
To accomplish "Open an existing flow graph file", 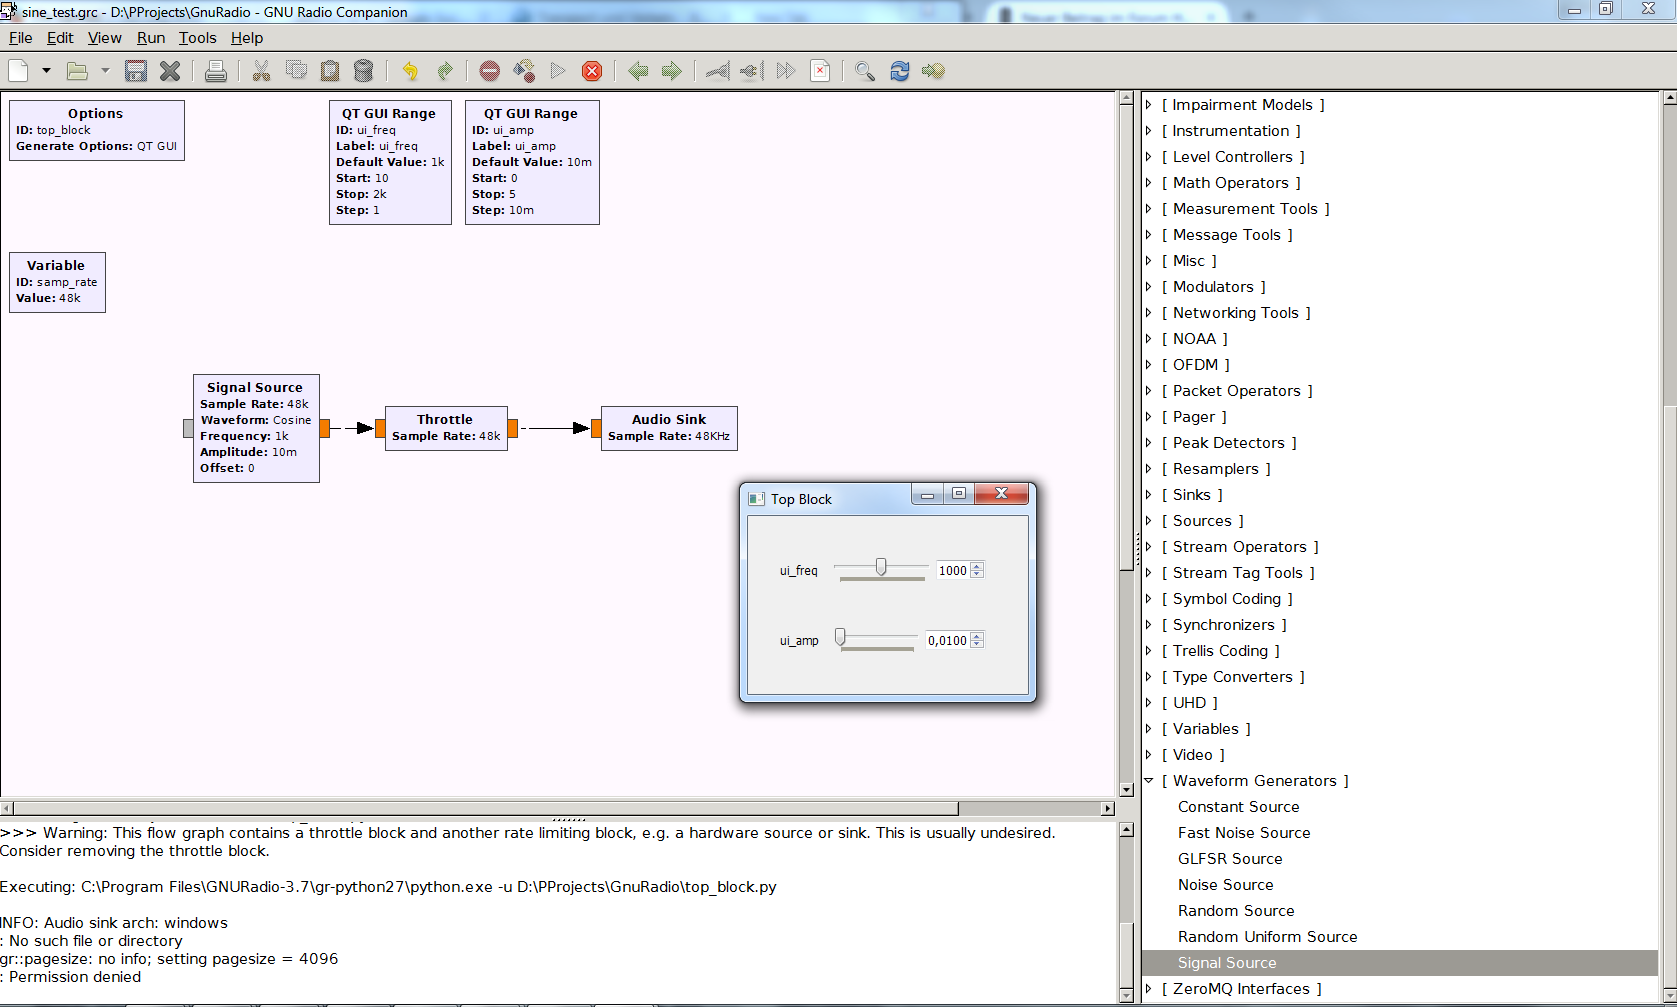I will click(x=77, y=71).
